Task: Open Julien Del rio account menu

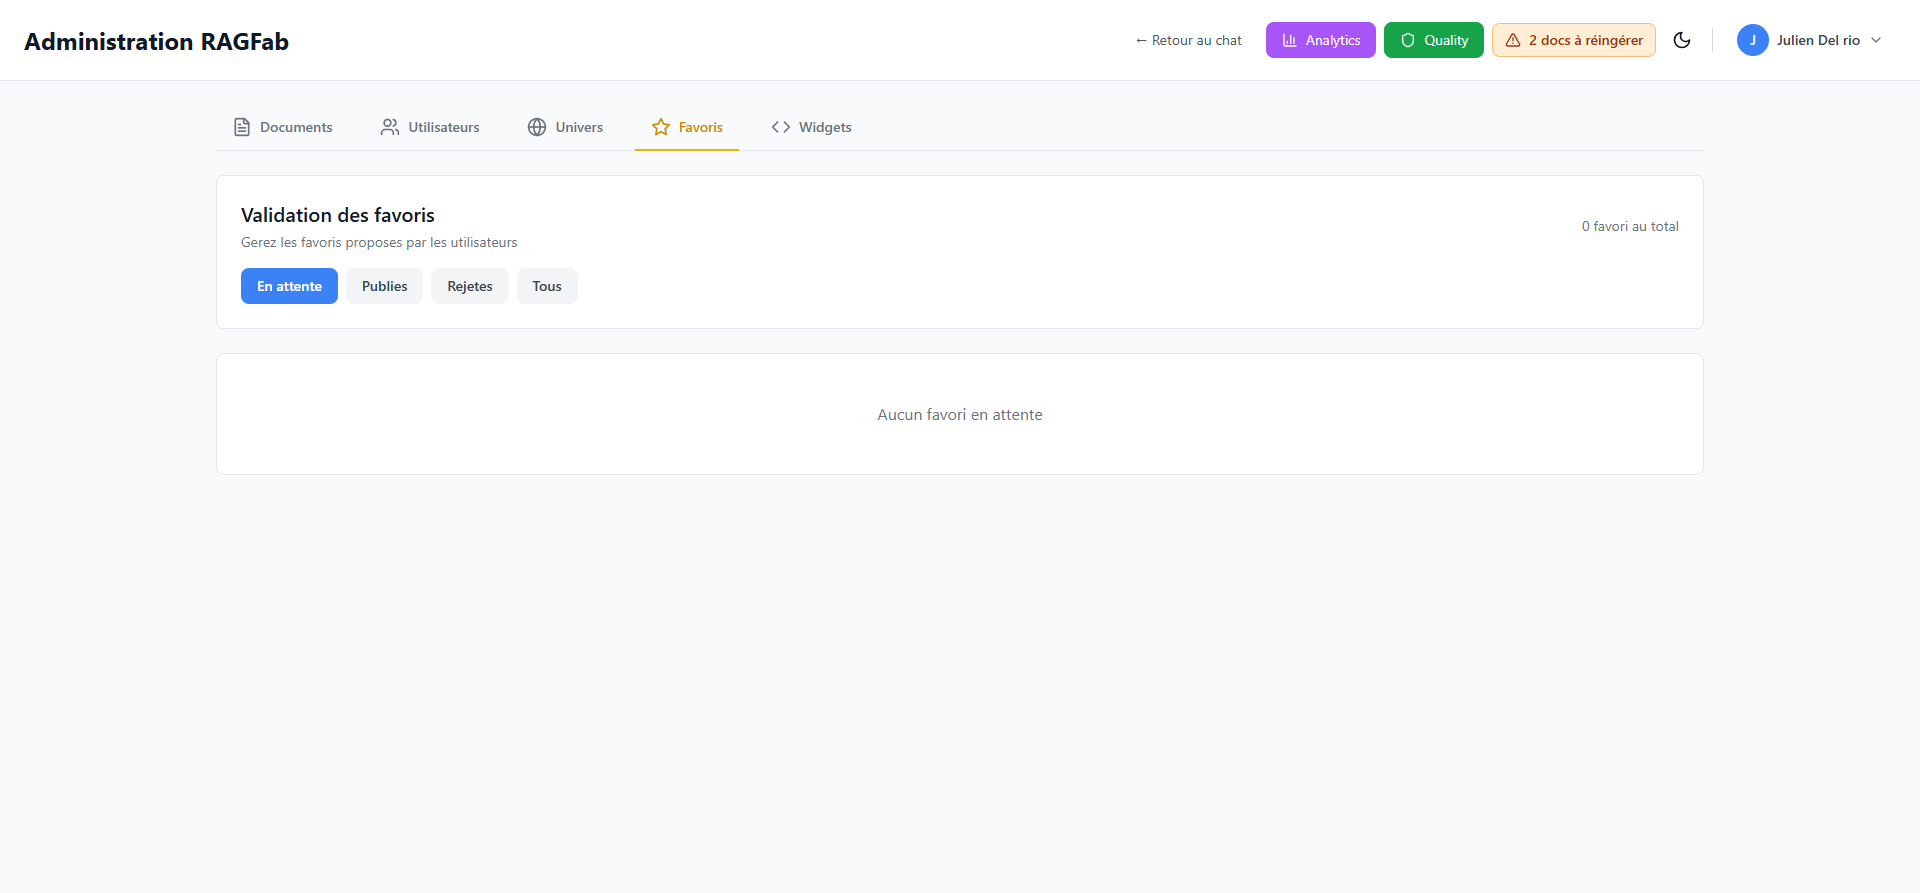Action: click(x=1817, y=40)
